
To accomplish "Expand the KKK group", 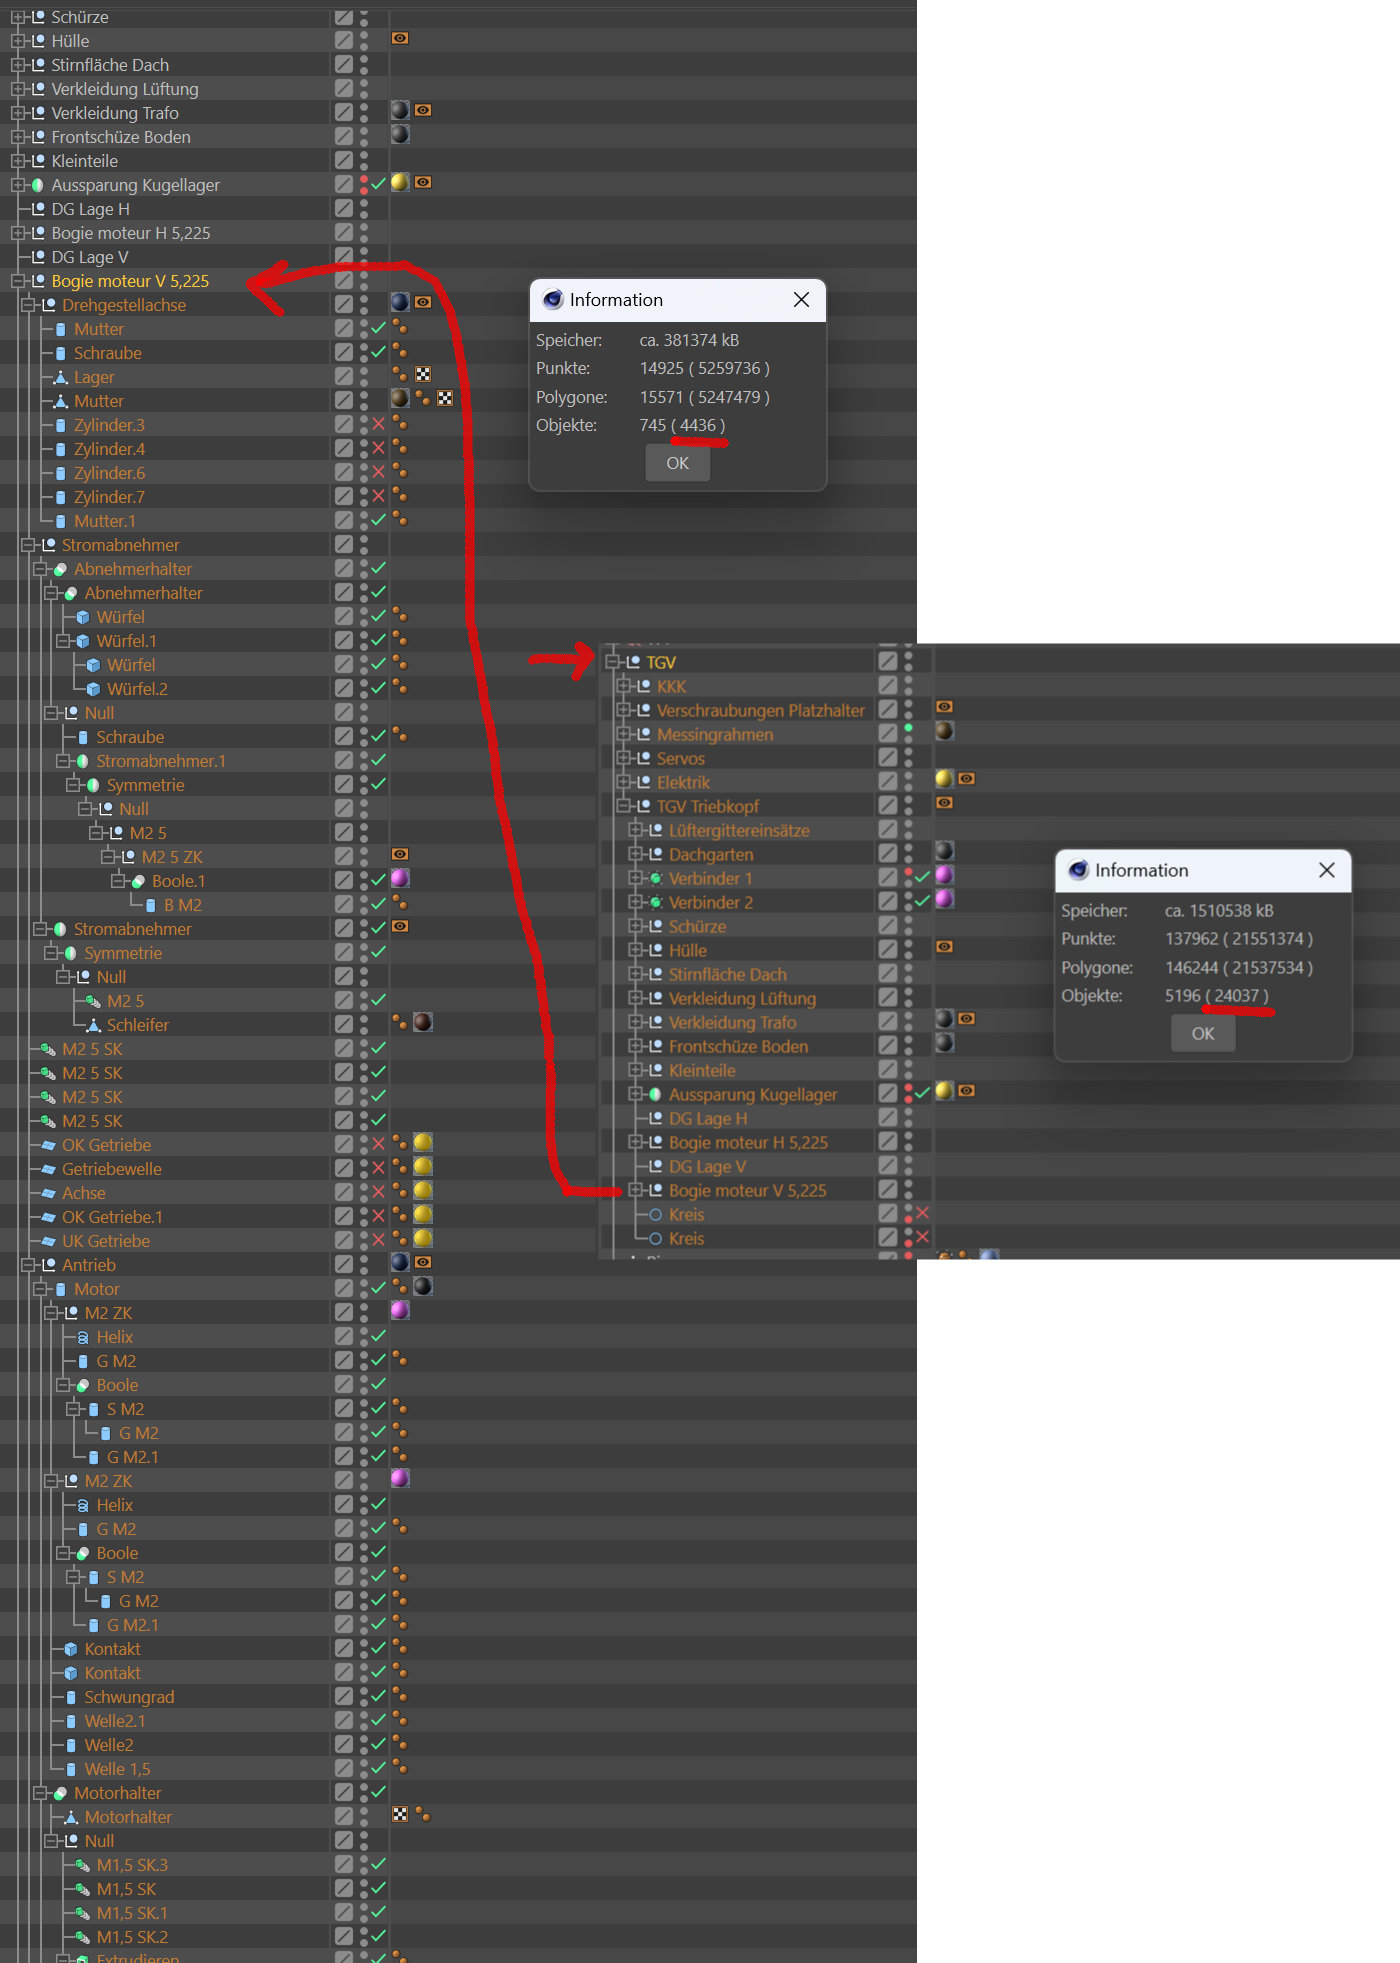I will tap(624, 686).
